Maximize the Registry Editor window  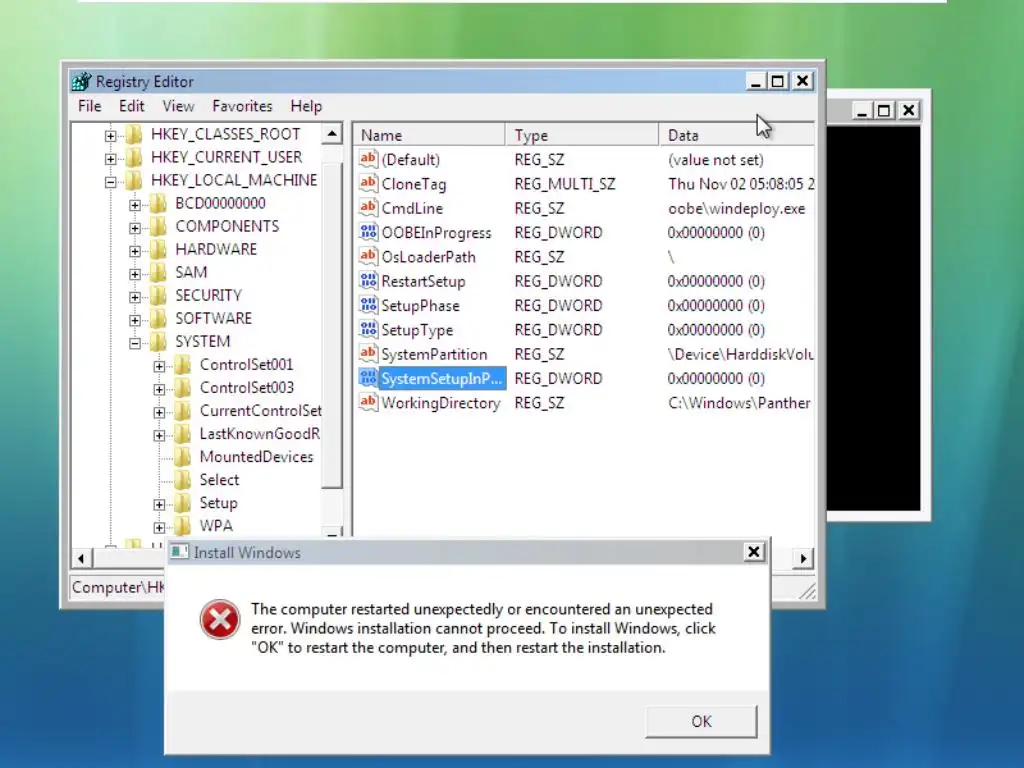[778, 81]
